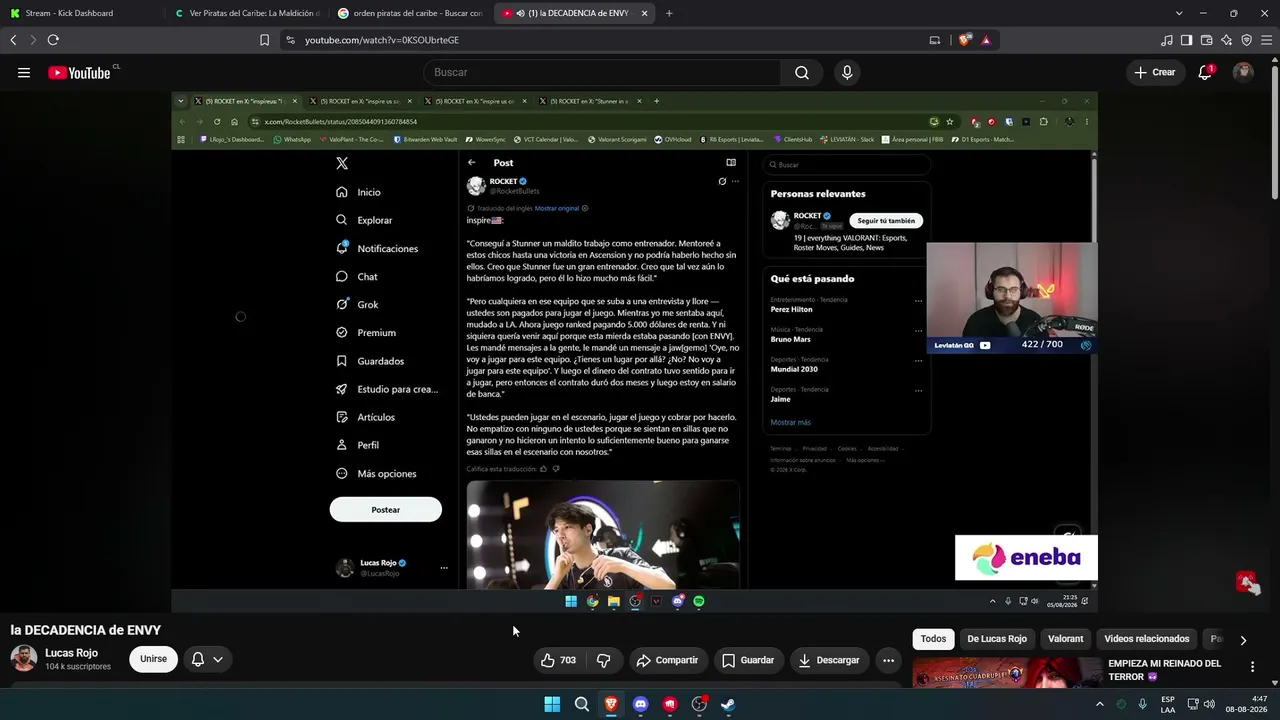Download the video with Descargar
This screenshot has height=720, width=1280.
coord(829,660)
